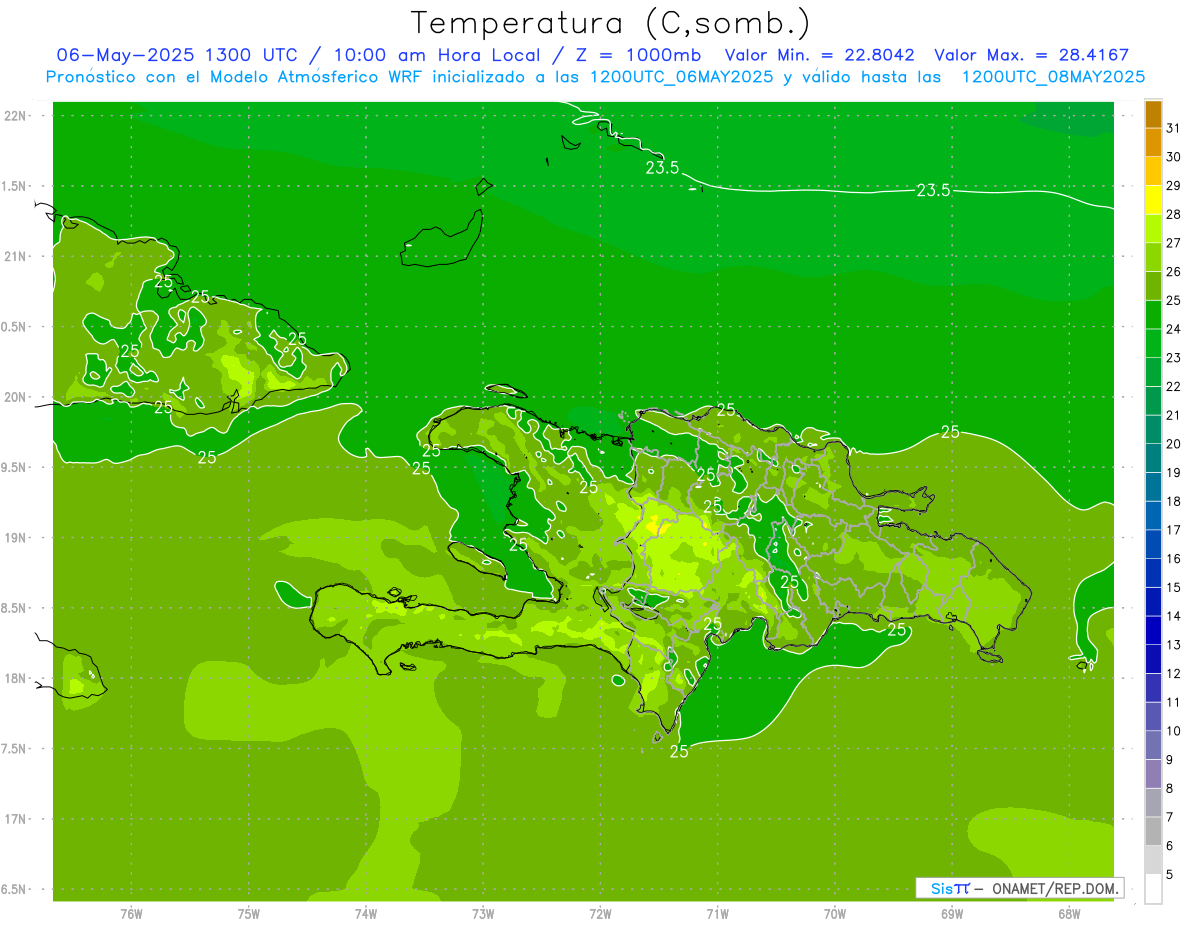This screenshot has width=1200, height=927.
Task: Click the colorbar label '20'
Action: [x=1174, y=444]
